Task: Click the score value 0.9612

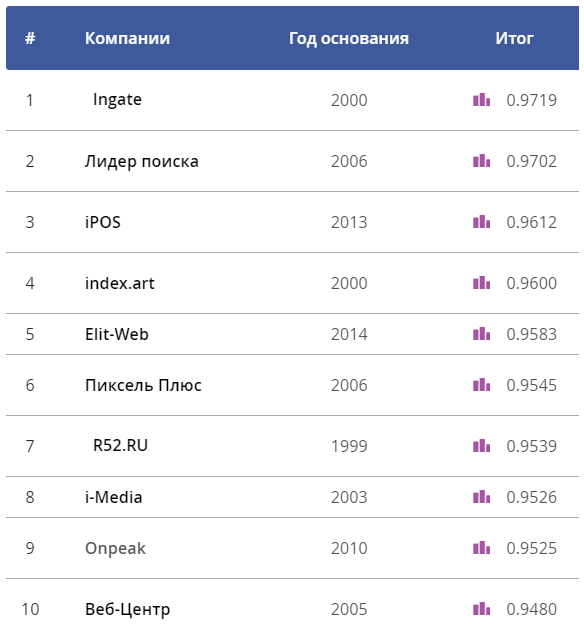Action: tap(532, 222)
